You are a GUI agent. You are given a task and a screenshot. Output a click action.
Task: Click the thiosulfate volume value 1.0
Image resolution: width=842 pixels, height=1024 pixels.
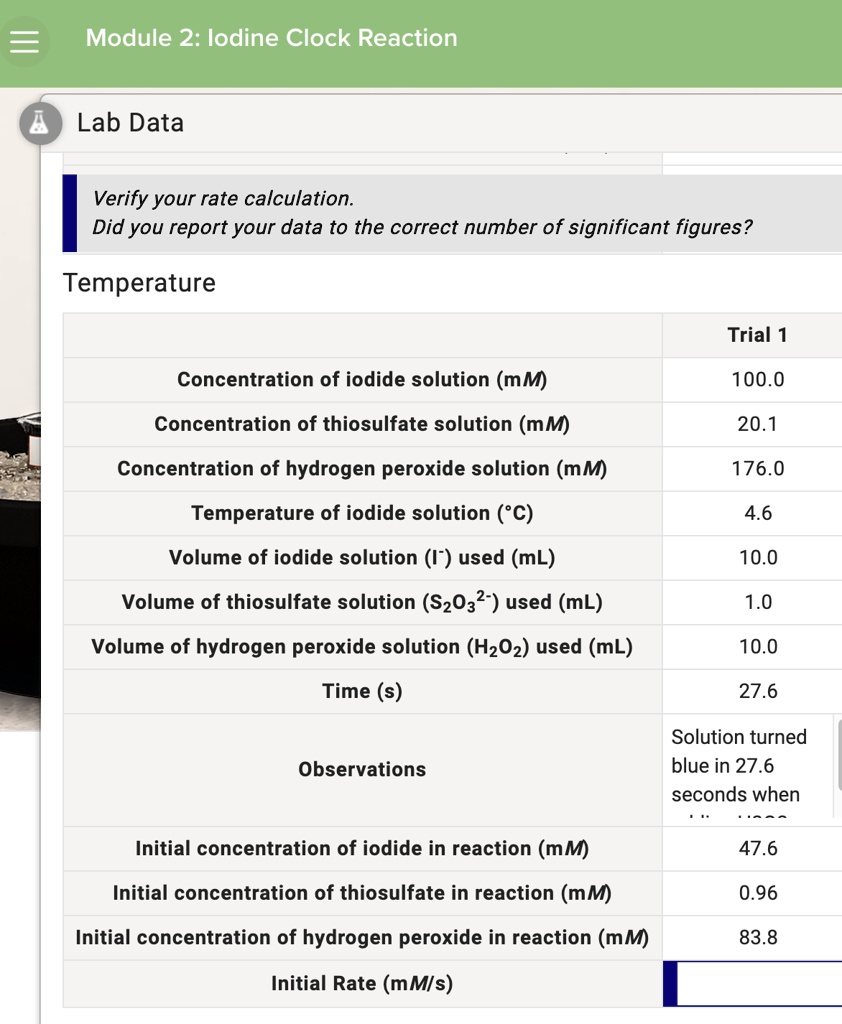click(757, 602)
